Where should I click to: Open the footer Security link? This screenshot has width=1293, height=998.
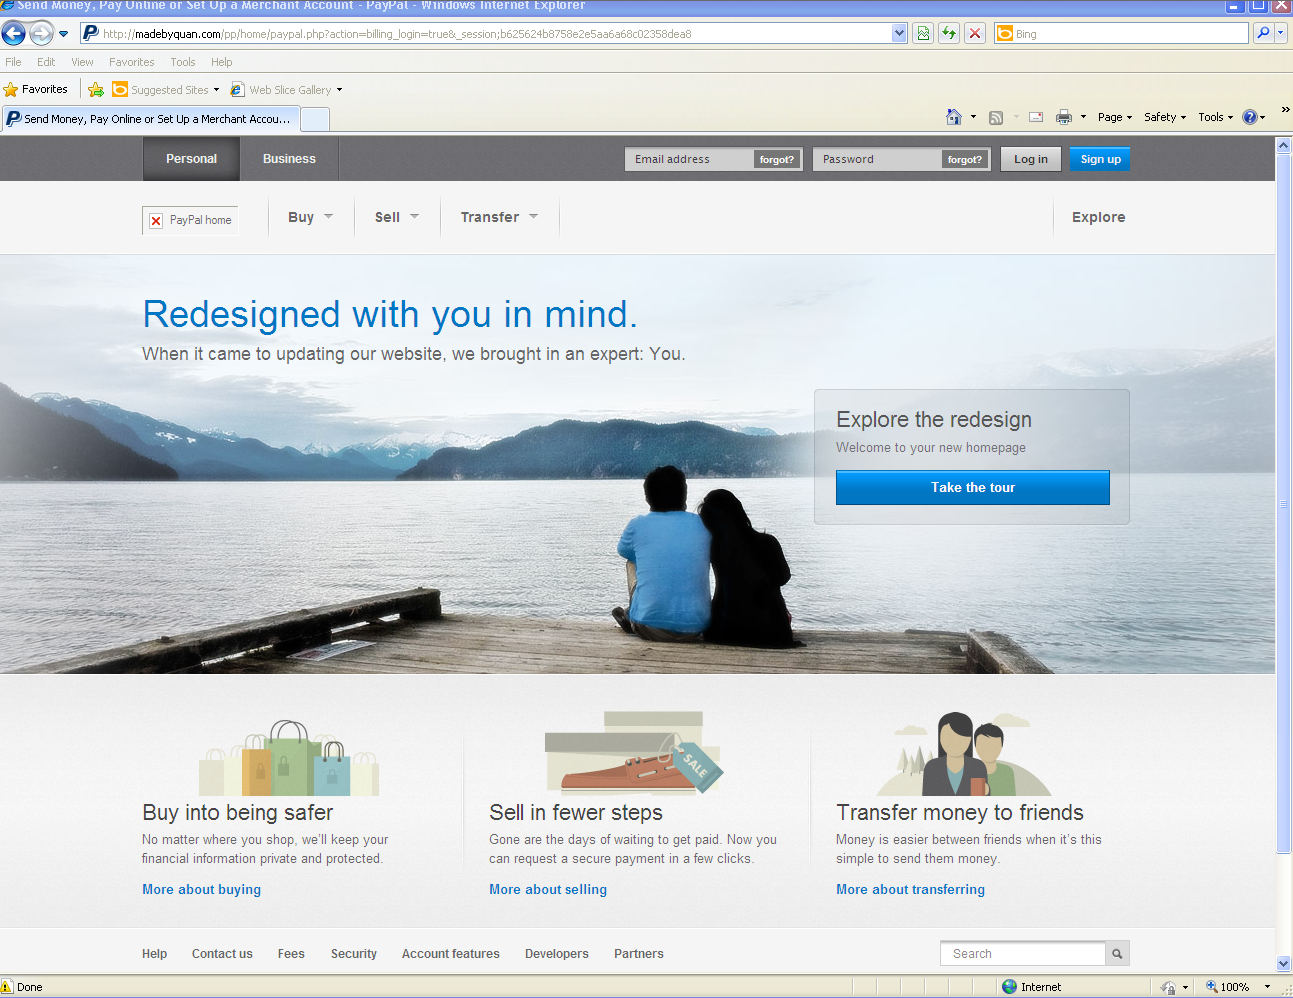coord(354,954)
